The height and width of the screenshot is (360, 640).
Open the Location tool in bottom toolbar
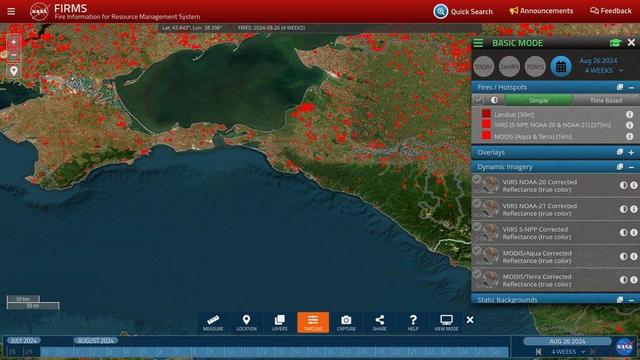pos(246,322)
